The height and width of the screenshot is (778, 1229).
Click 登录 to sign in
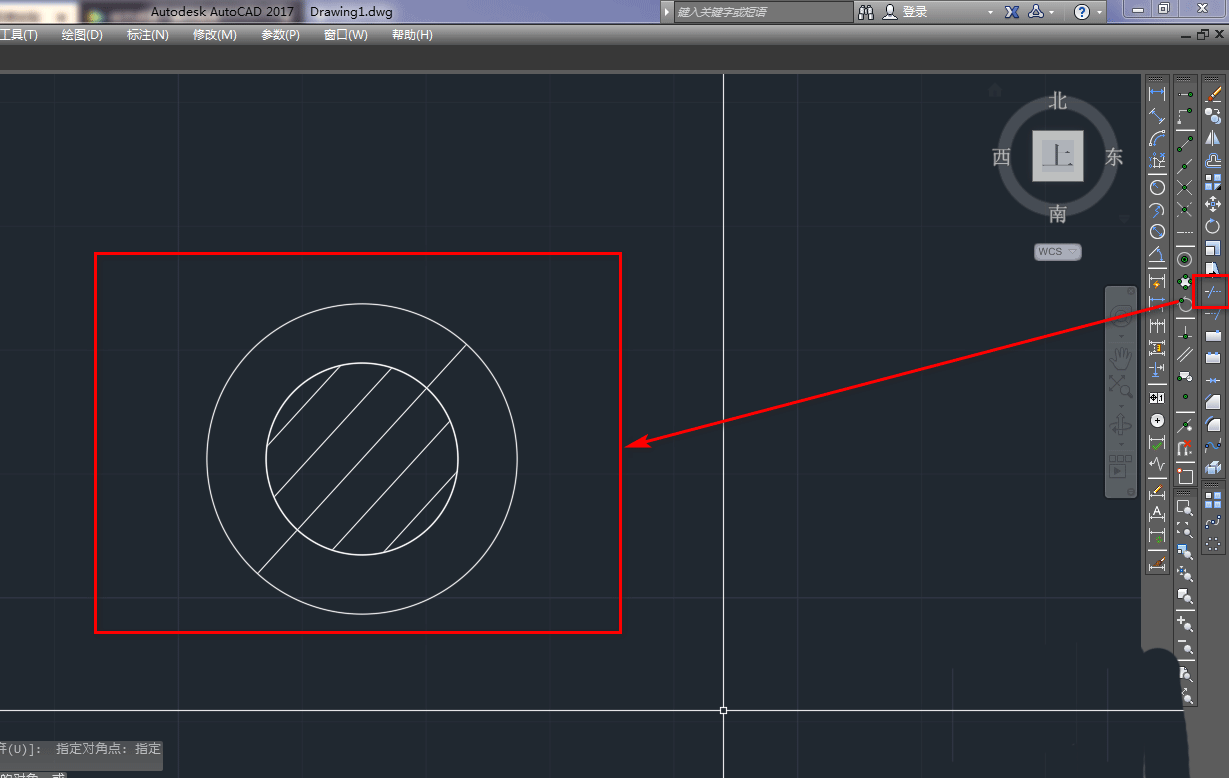pos(915,12)
